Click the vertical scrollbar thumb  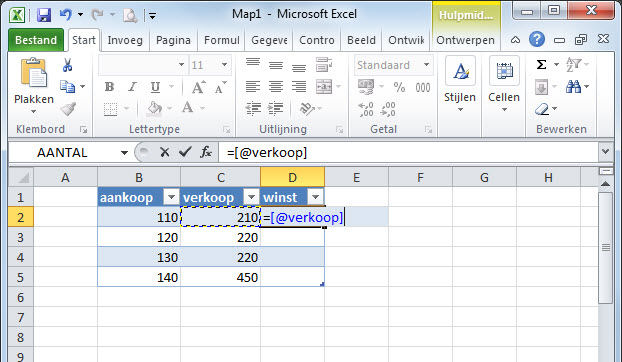(606, 248)
